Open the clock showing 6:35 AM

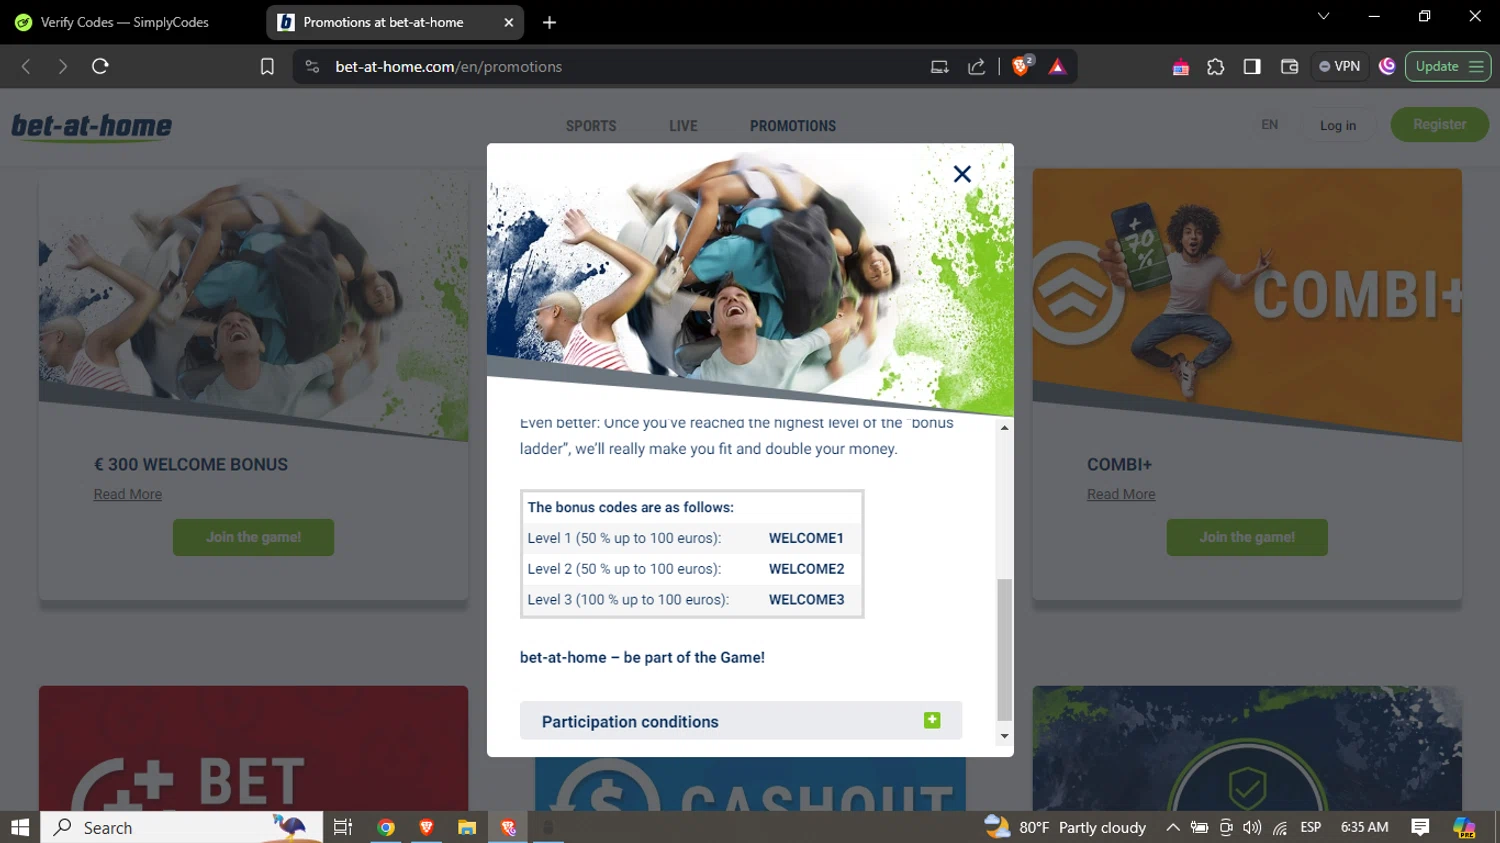(x=1364, y=827)
